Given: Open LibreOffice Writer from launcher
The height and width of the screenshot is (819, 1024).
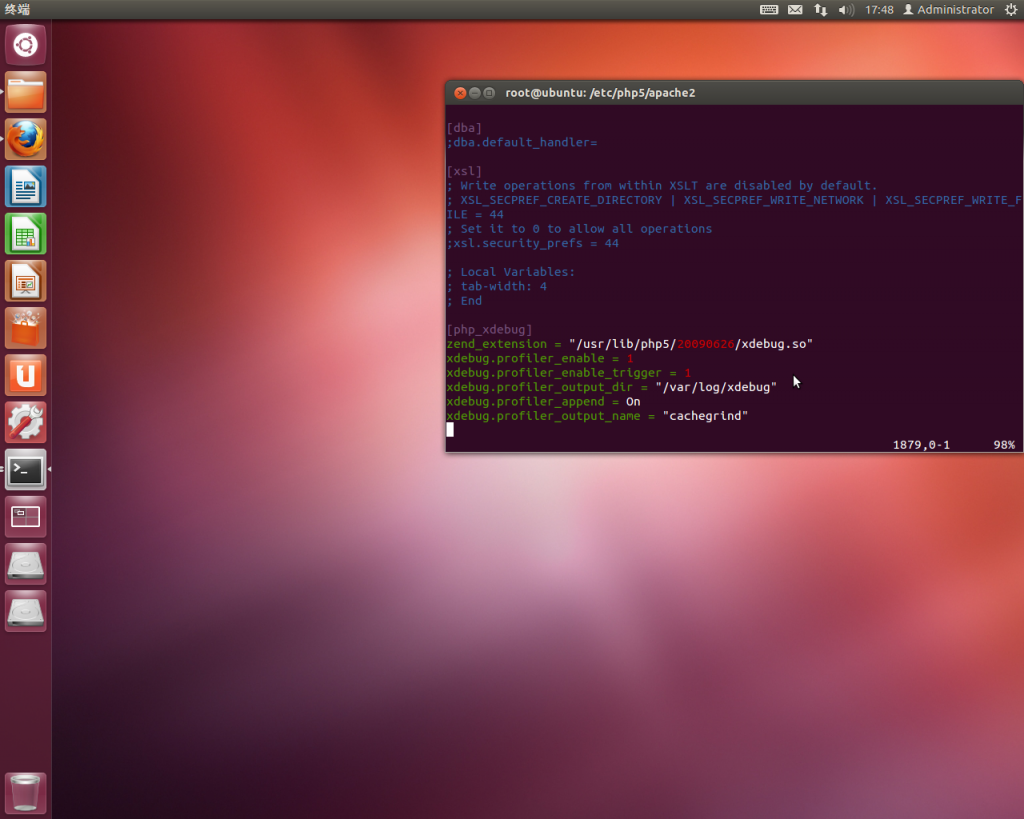Looking at the screenshot, I should [x=25, y=186].
